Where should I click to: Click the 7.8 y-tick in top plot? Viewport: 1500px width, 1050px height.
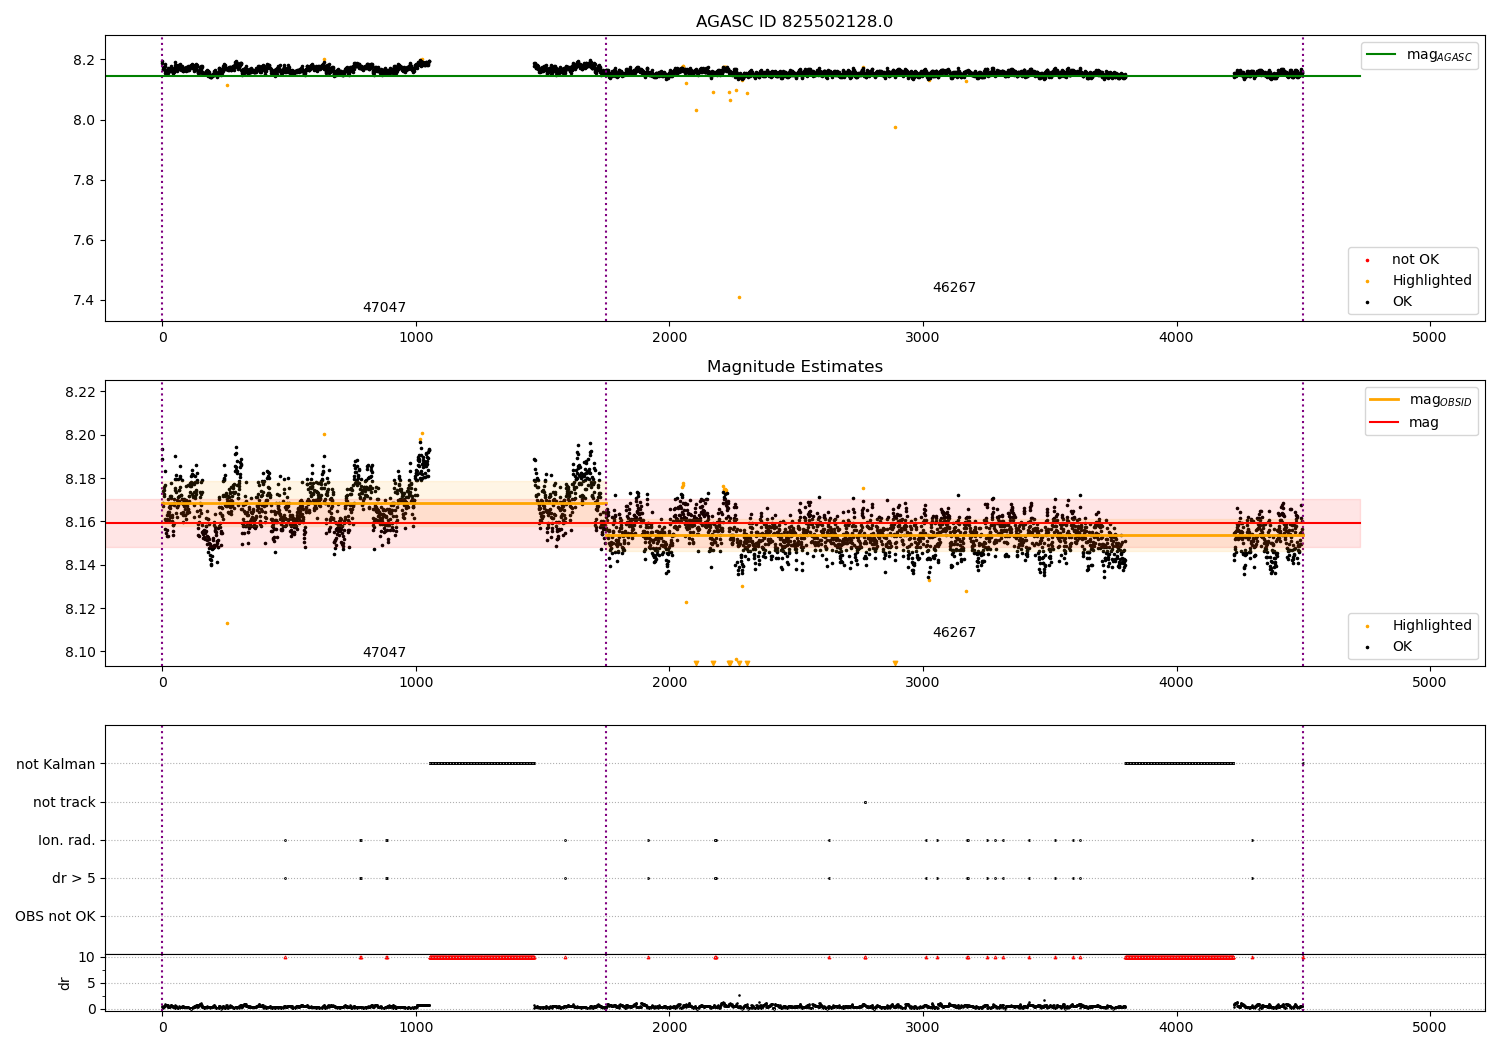click(x=84, y=180)
